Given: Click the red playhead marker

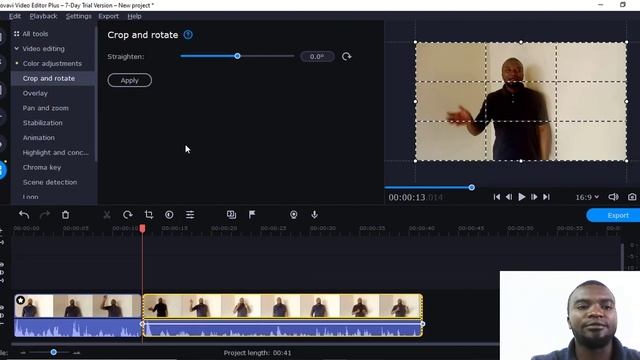Looking at the screenshot, I should click(142, 228).
